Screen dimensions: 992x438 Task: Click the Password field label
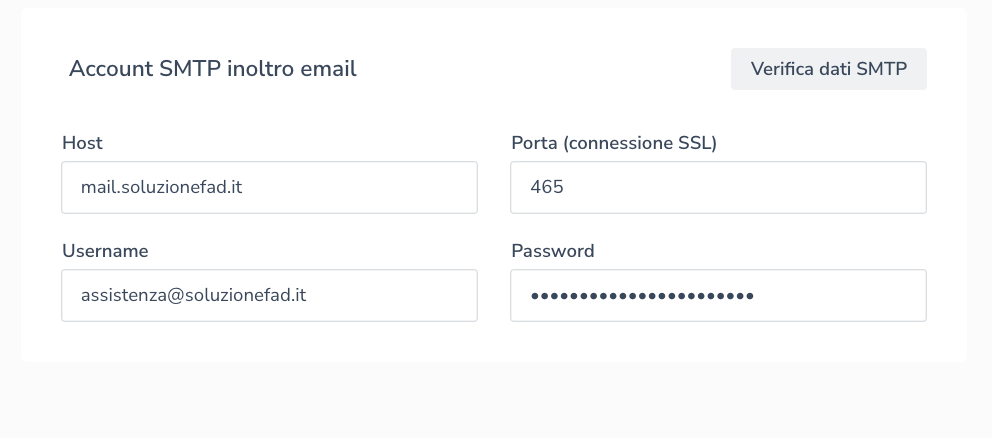point(552,251)
